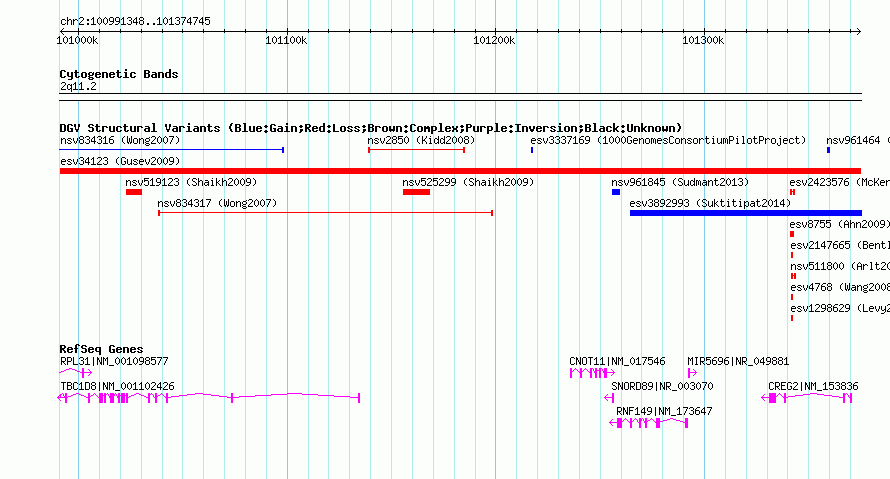This screenshot has height=479, width=890.
Task: Select the red esv2423576 marker
Action: point(792,192)
